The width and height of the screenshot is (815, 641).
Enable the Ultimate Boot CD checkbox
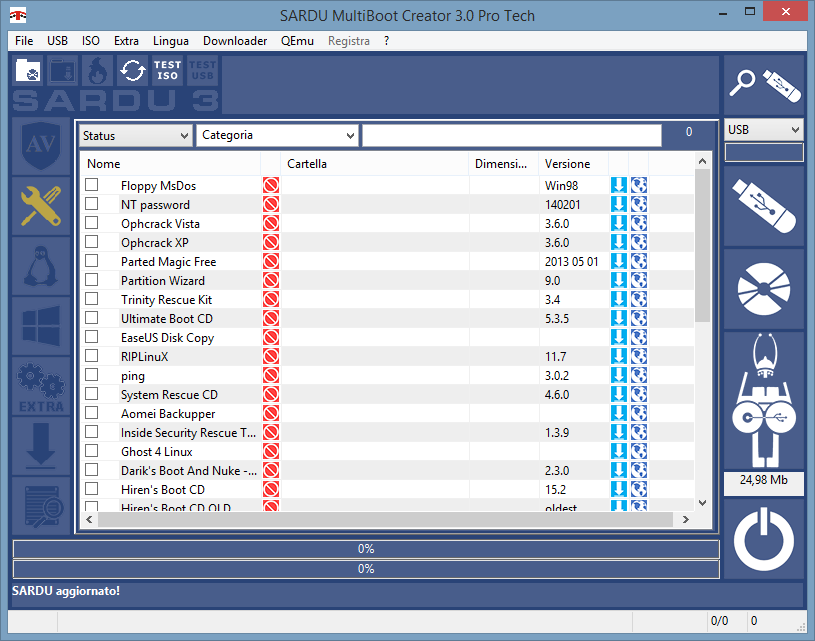(x=92, y=318)
